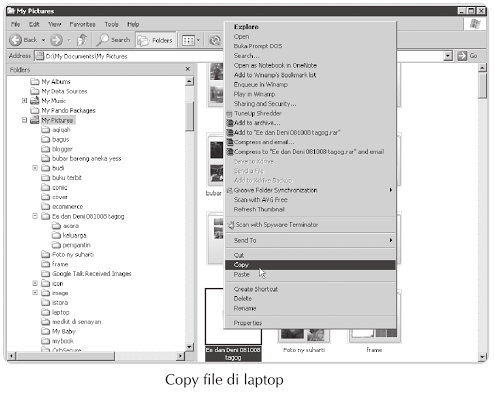Choose Search... in the context menu
Image resolution: width=494 pixels, height=394 pixels.
pos(310,56)
